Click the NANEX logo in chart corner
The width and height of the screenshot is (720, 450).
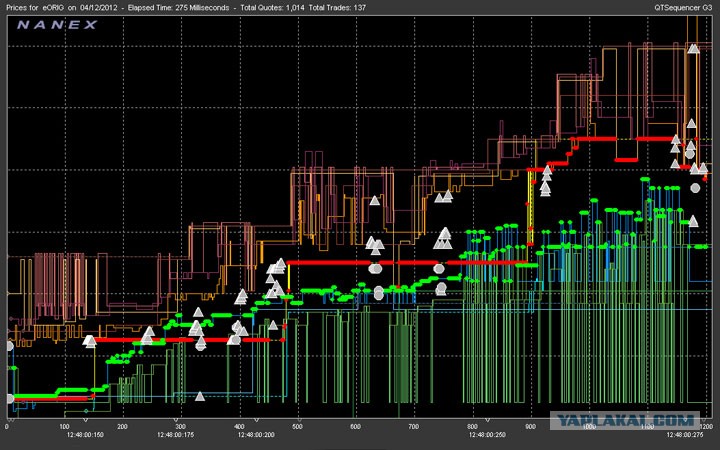(x=57, y=25)
